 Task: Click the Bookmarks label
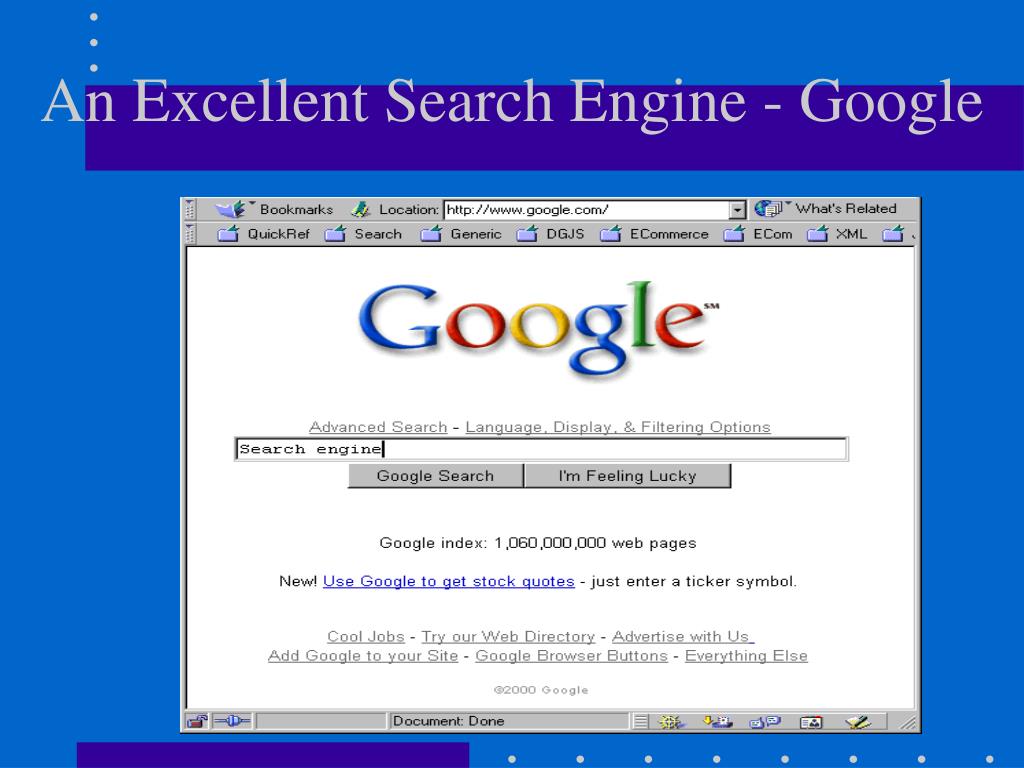(296, 209)
